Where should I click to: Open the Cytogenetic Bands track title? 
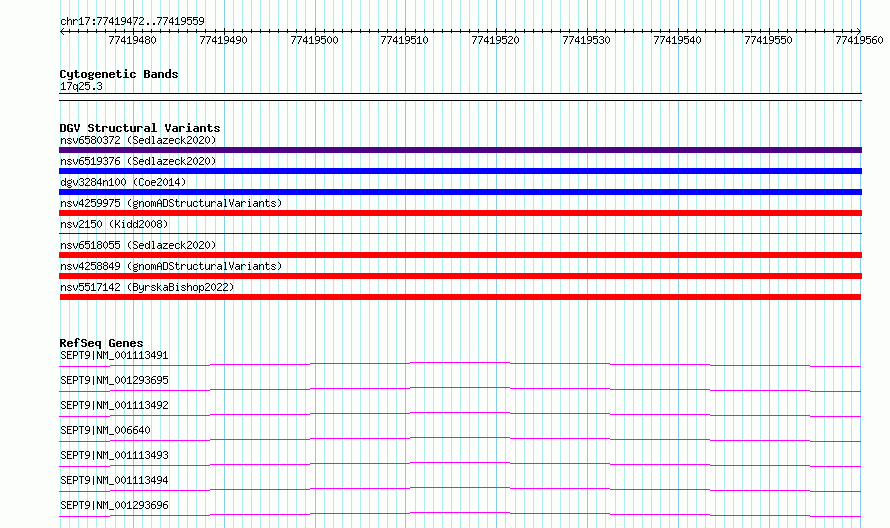(x=119, y=74)
